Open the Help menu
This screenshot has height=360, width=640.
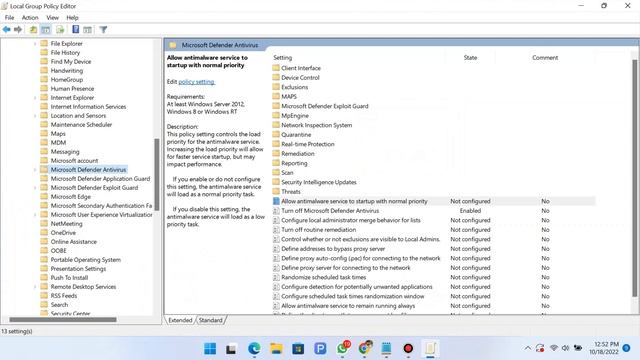[x=72, y=18]
